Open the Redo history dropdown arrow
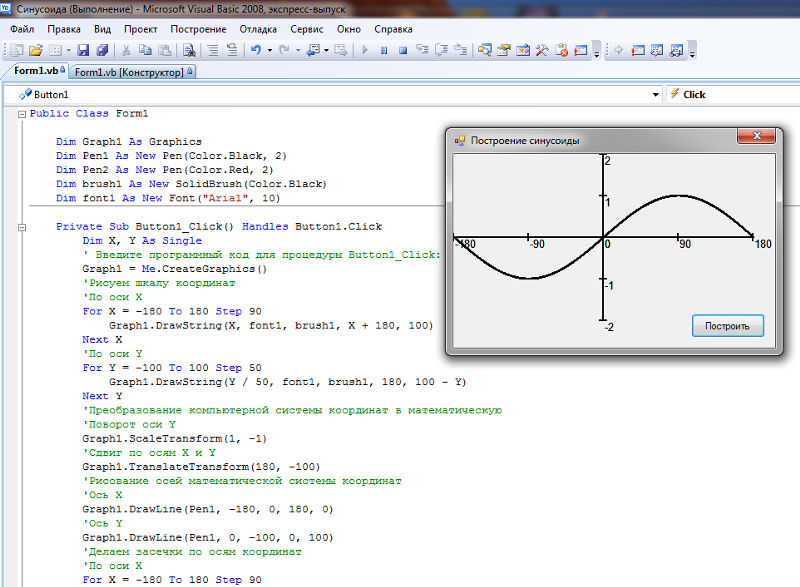This screenshot has height=587, width=800. pyautogui.click(x=298, y=50)
